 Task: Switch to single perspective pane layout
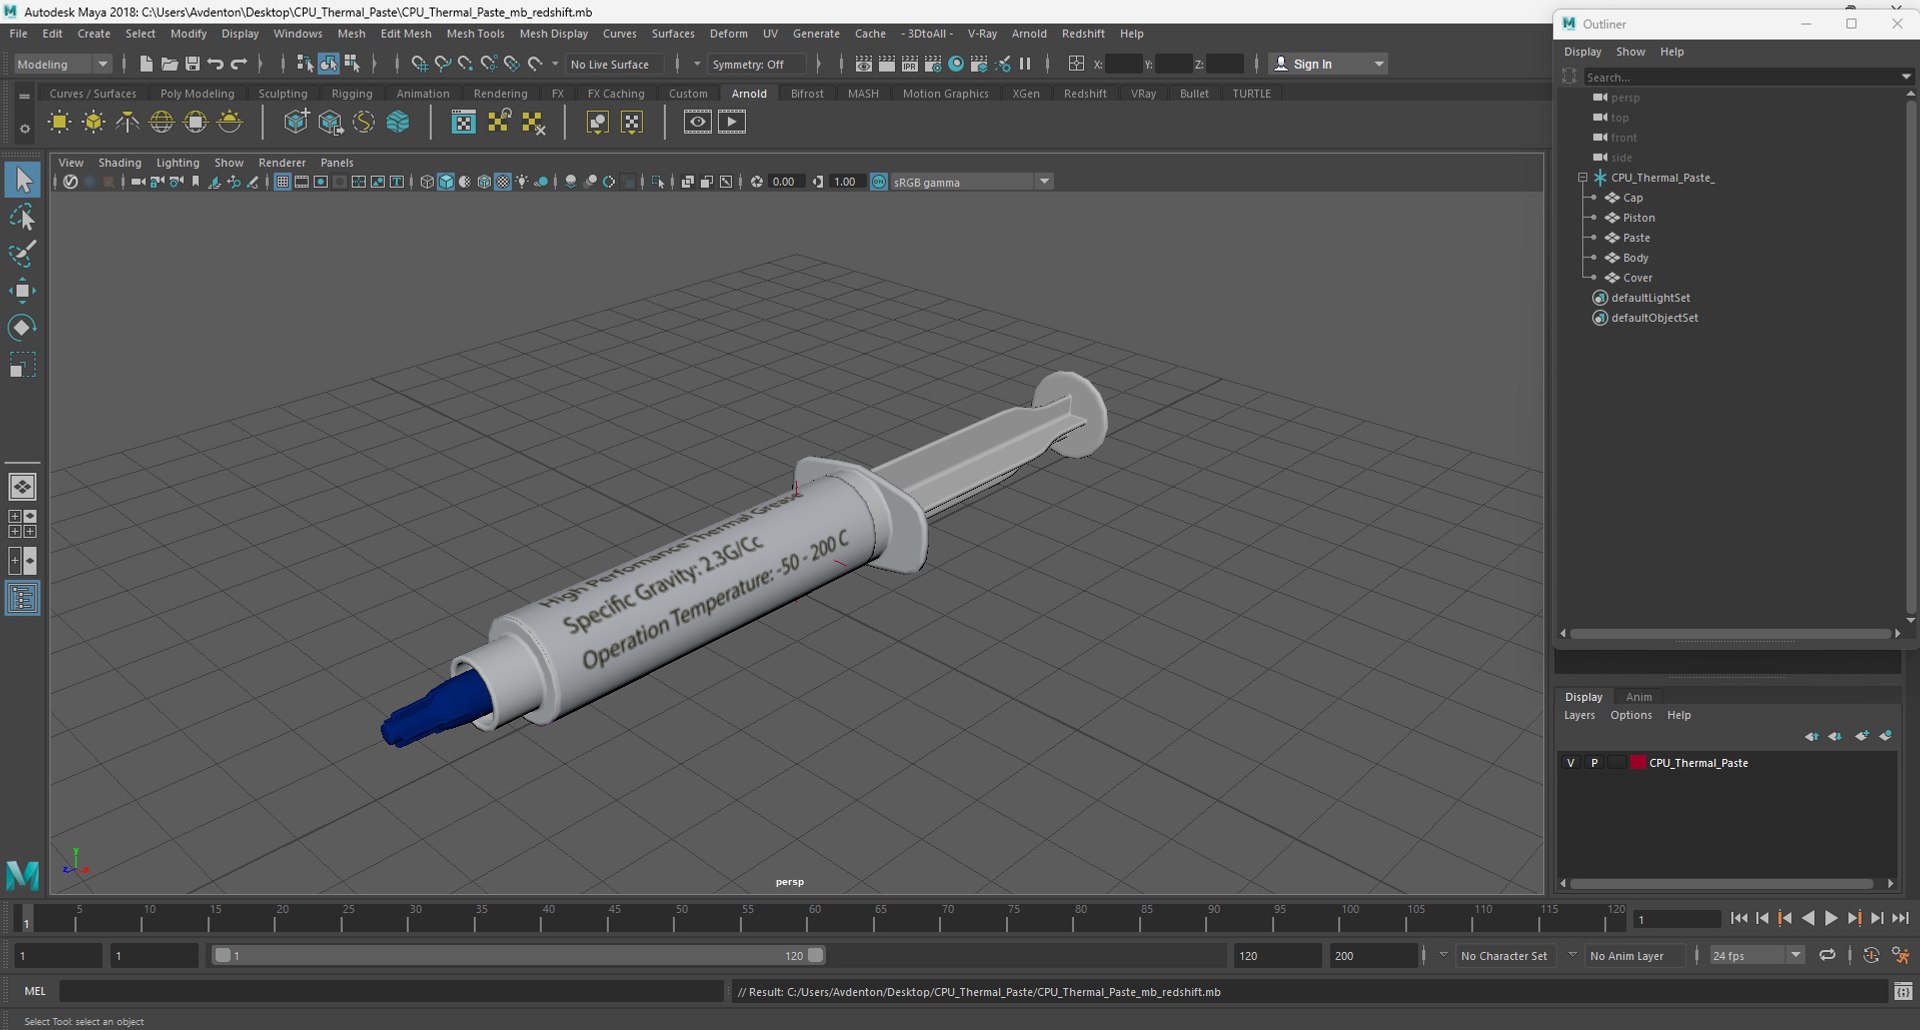click(22, 487)
